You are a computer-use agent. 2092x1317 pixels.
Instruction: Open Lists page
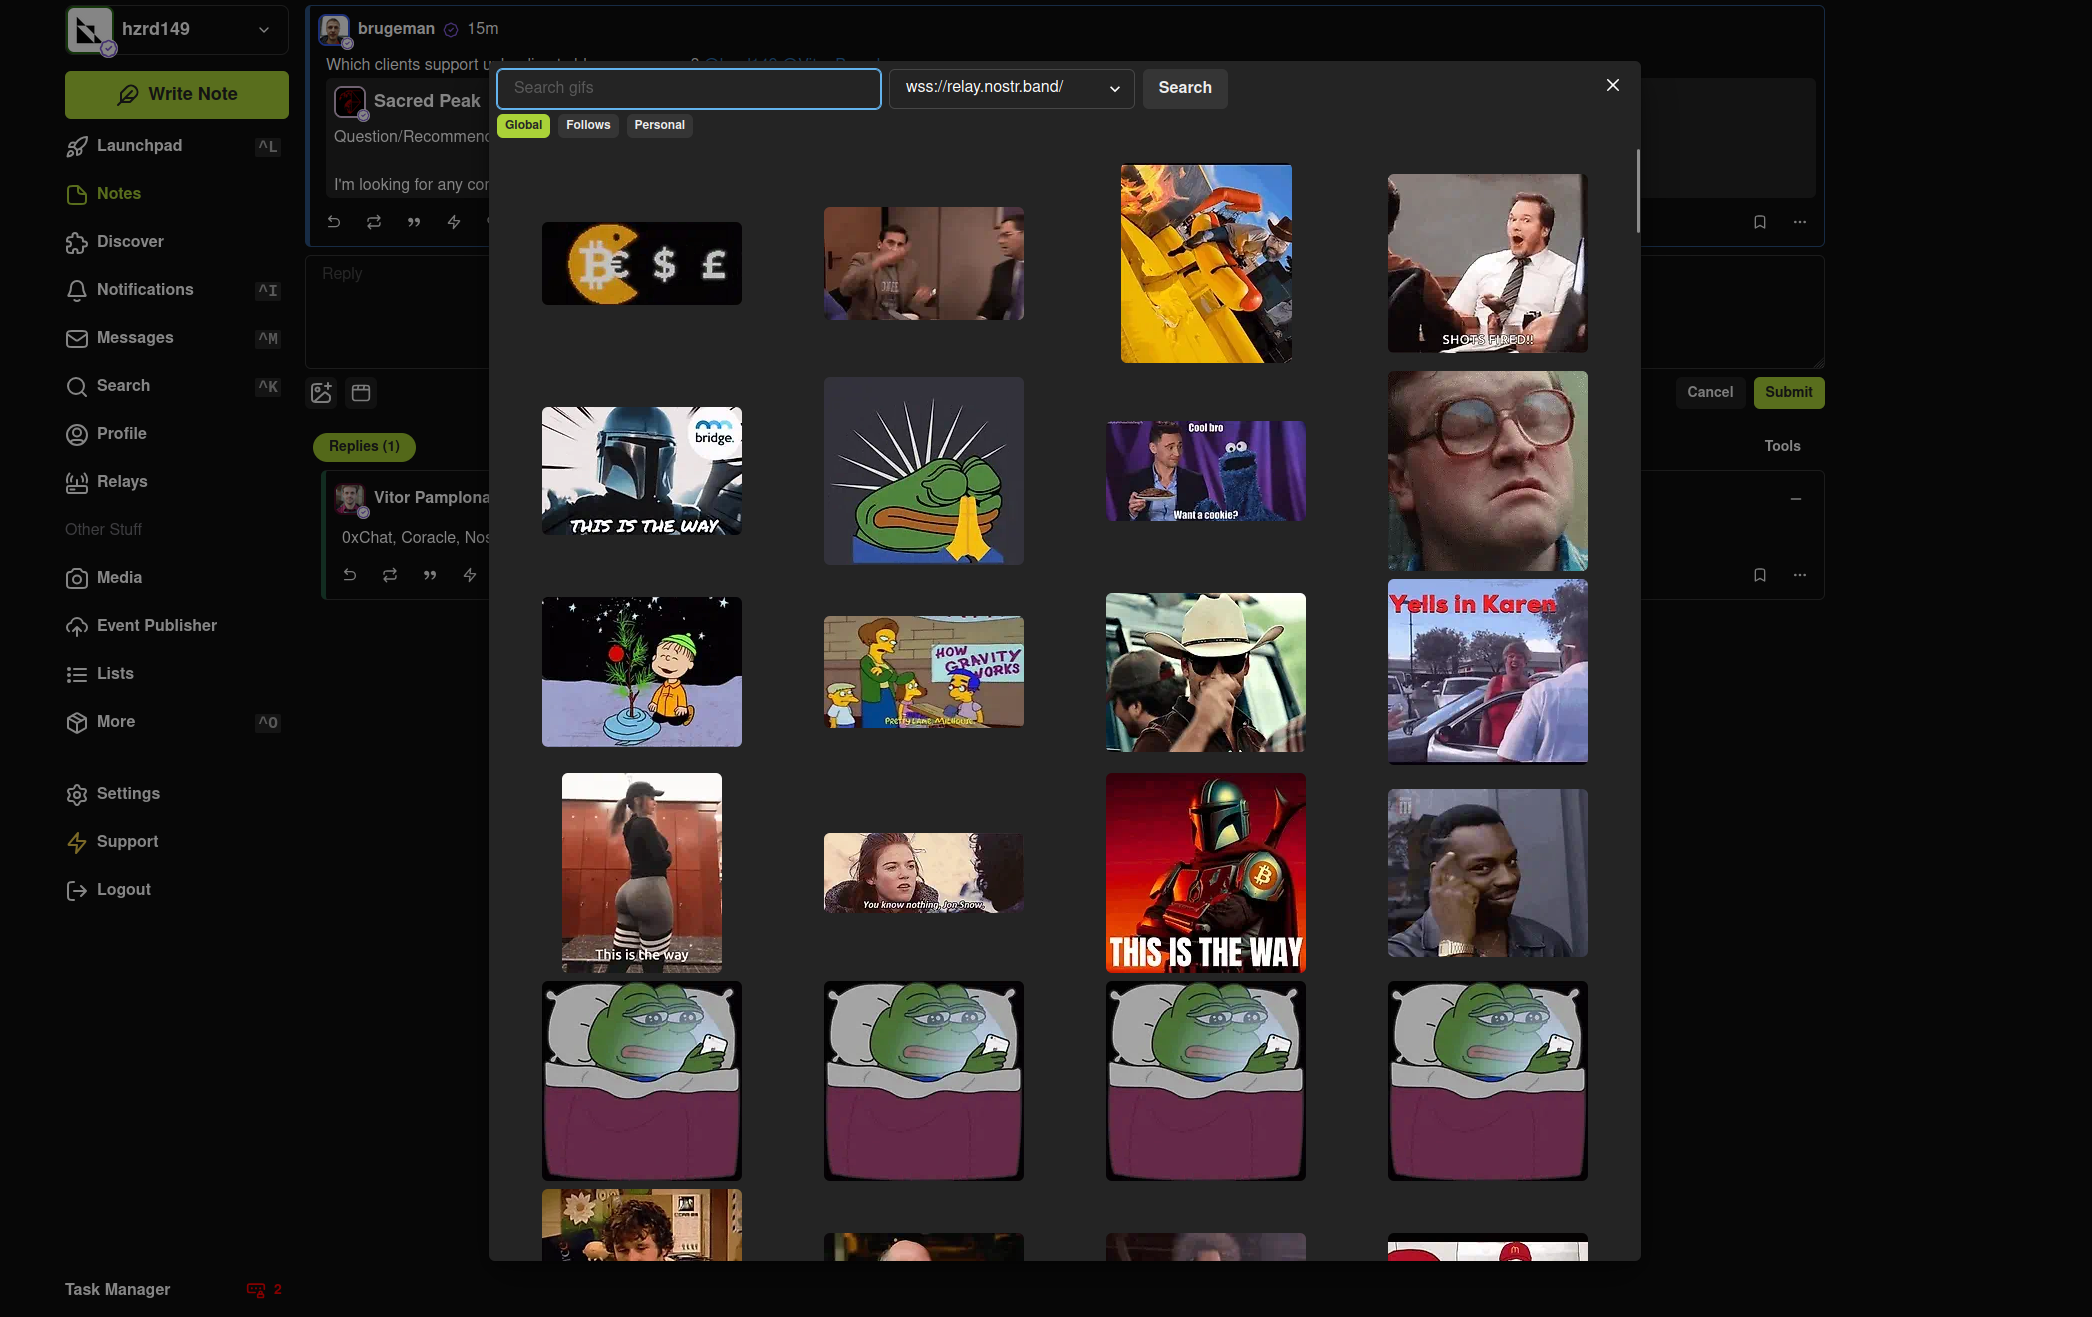(173, 674)
